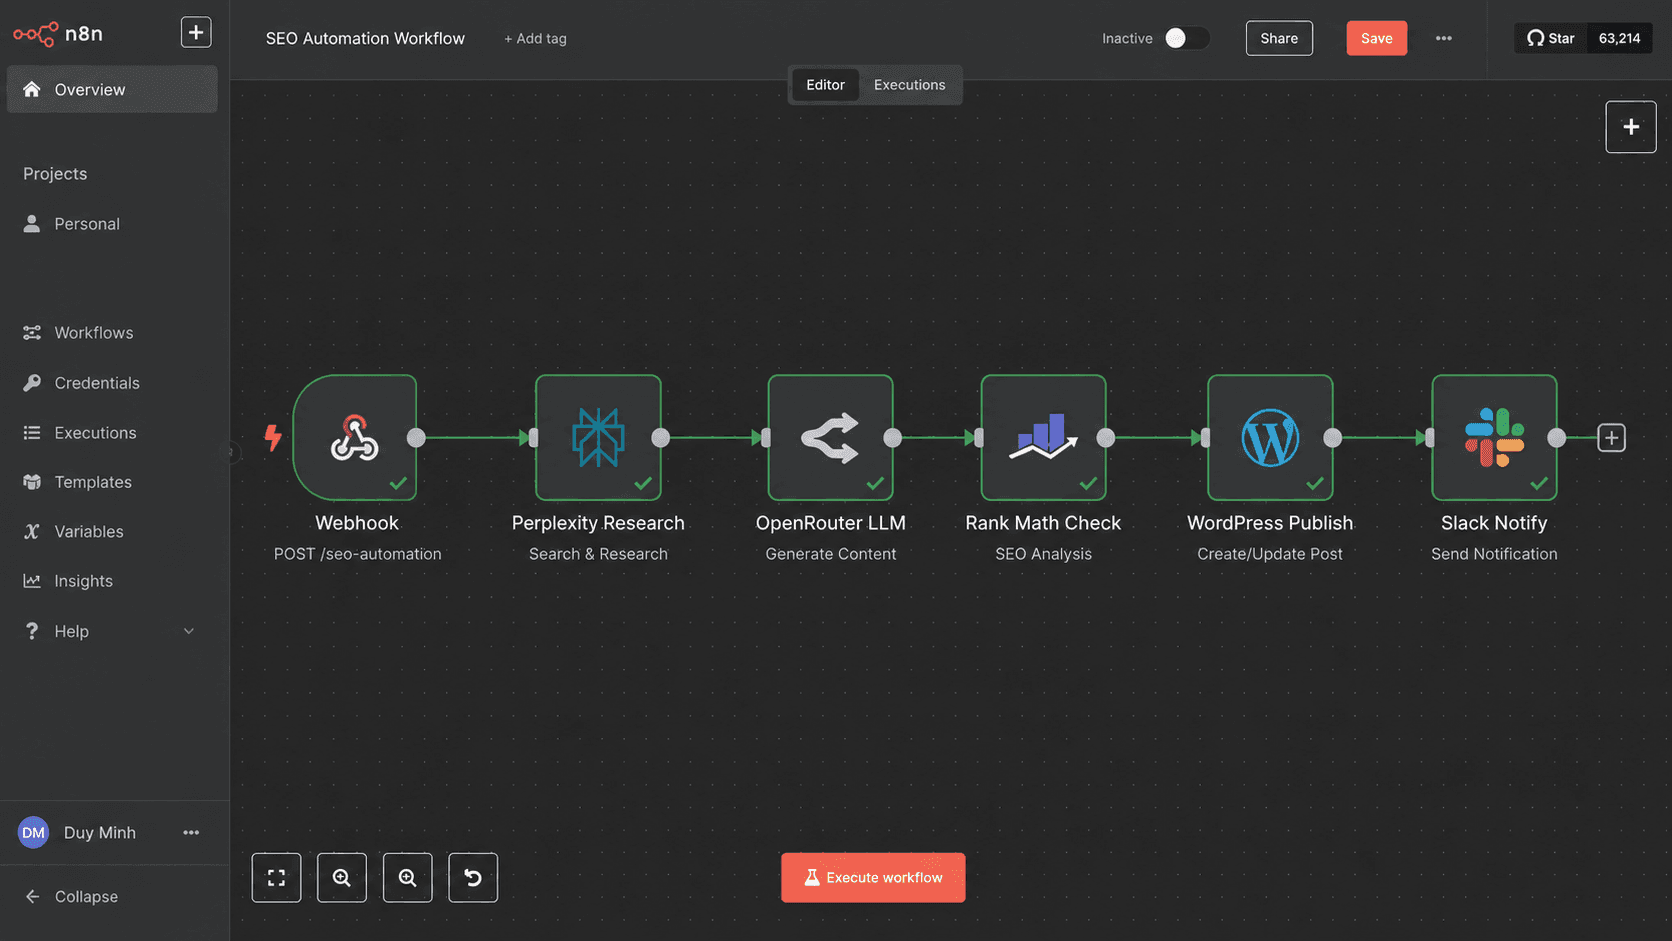Save the workflow
Viewport: 1672px width, 941px height.
click(1376, 38)
